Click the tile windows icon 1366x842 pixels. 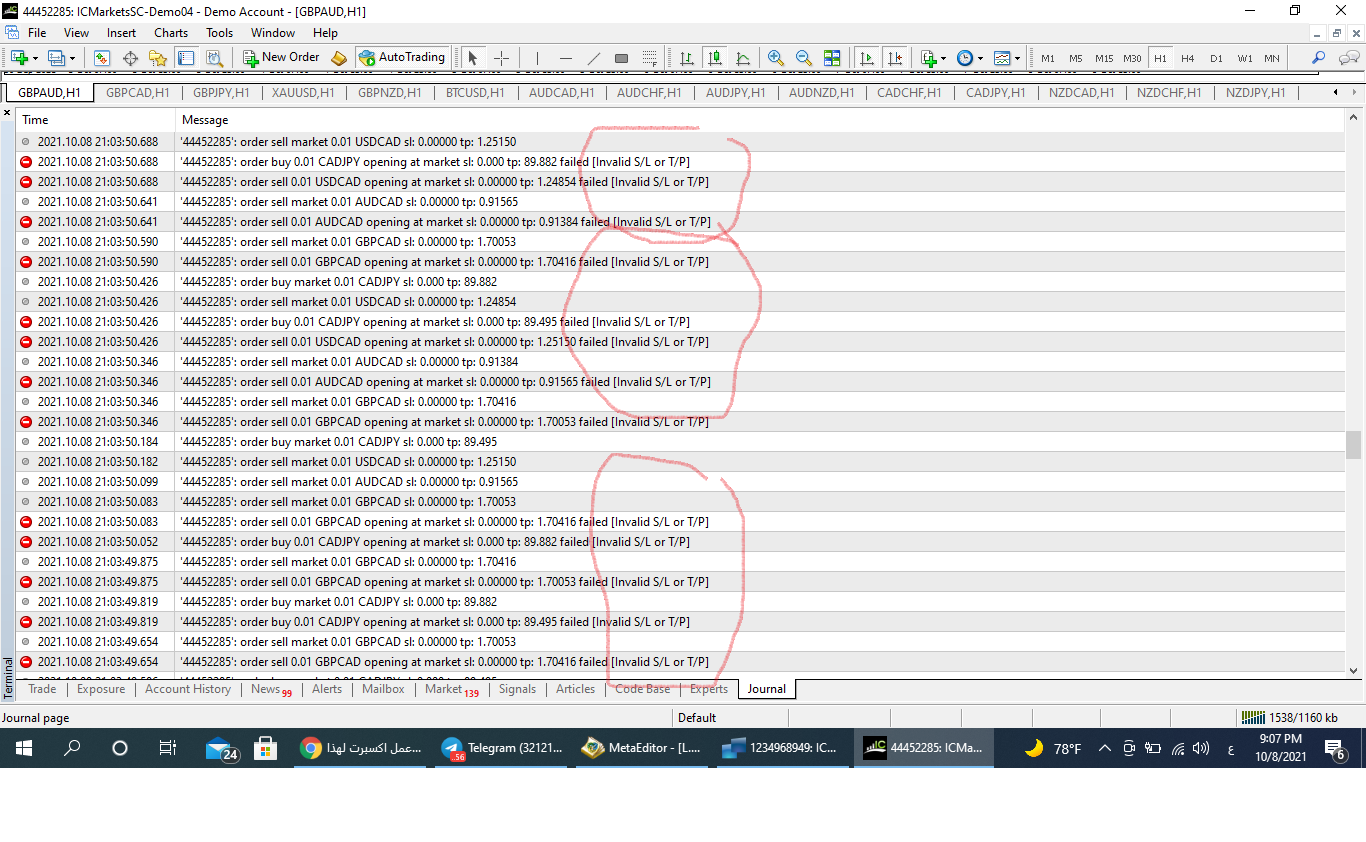[x=832, y=58]
